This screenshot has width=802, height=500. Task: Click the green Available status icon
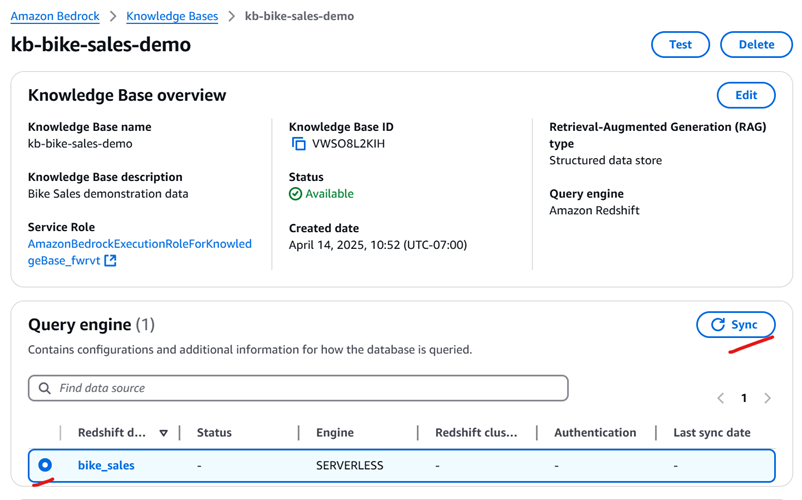click(x=295, y=194)
